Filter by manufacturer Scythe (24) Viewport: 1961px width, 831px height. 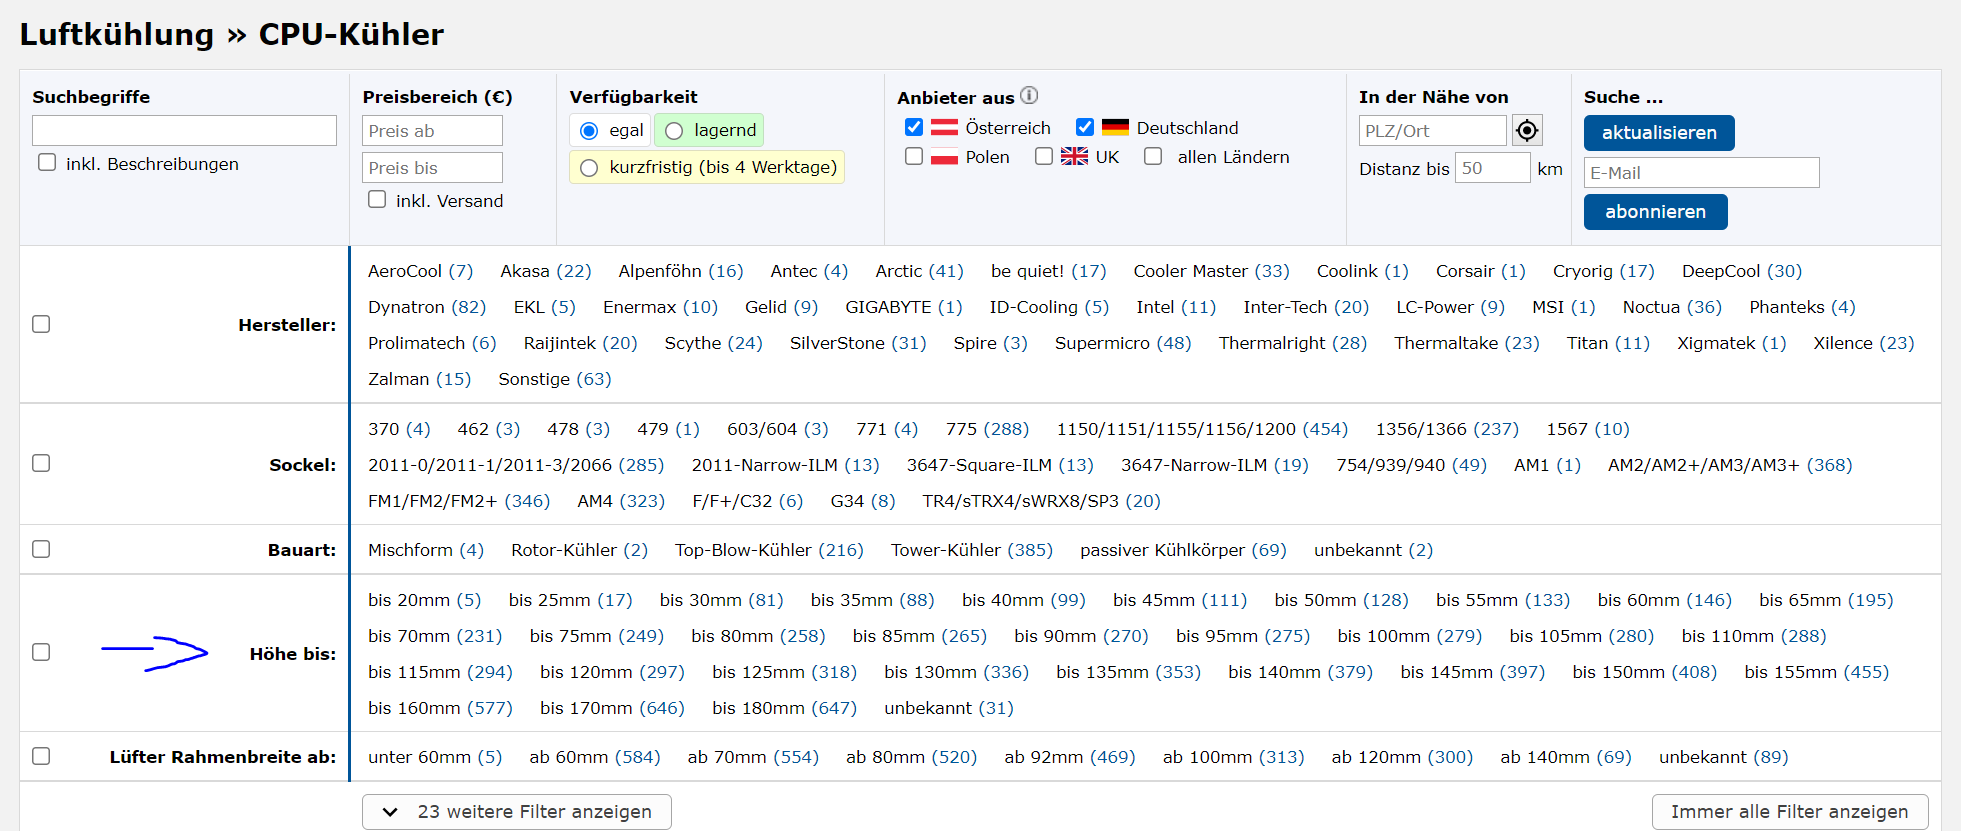point(713,343)
